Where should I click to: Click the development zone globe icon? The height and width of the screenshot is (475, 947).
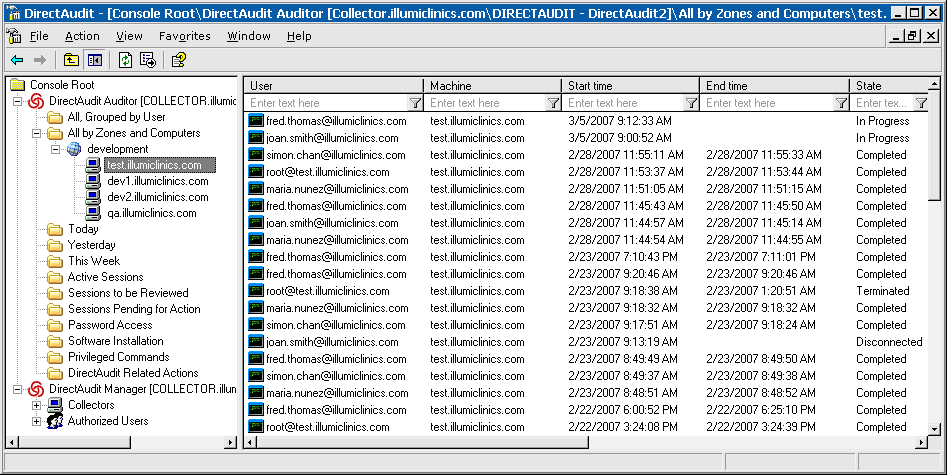click(74, 149)
